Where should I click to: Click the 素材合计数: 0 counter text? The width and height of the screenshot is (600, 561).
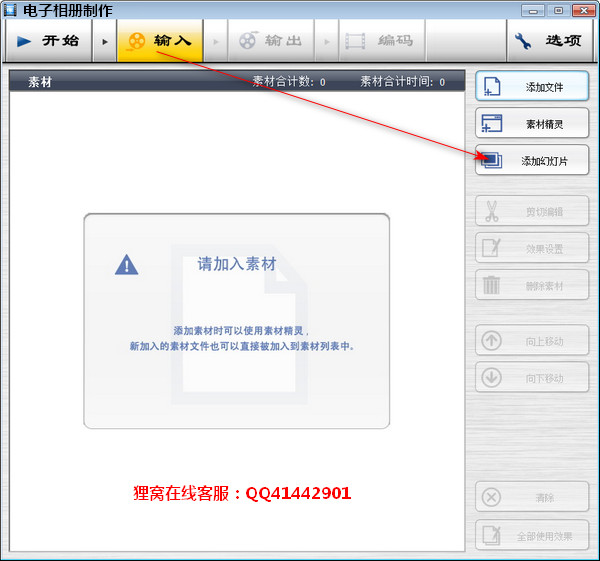tap(289, 81)
